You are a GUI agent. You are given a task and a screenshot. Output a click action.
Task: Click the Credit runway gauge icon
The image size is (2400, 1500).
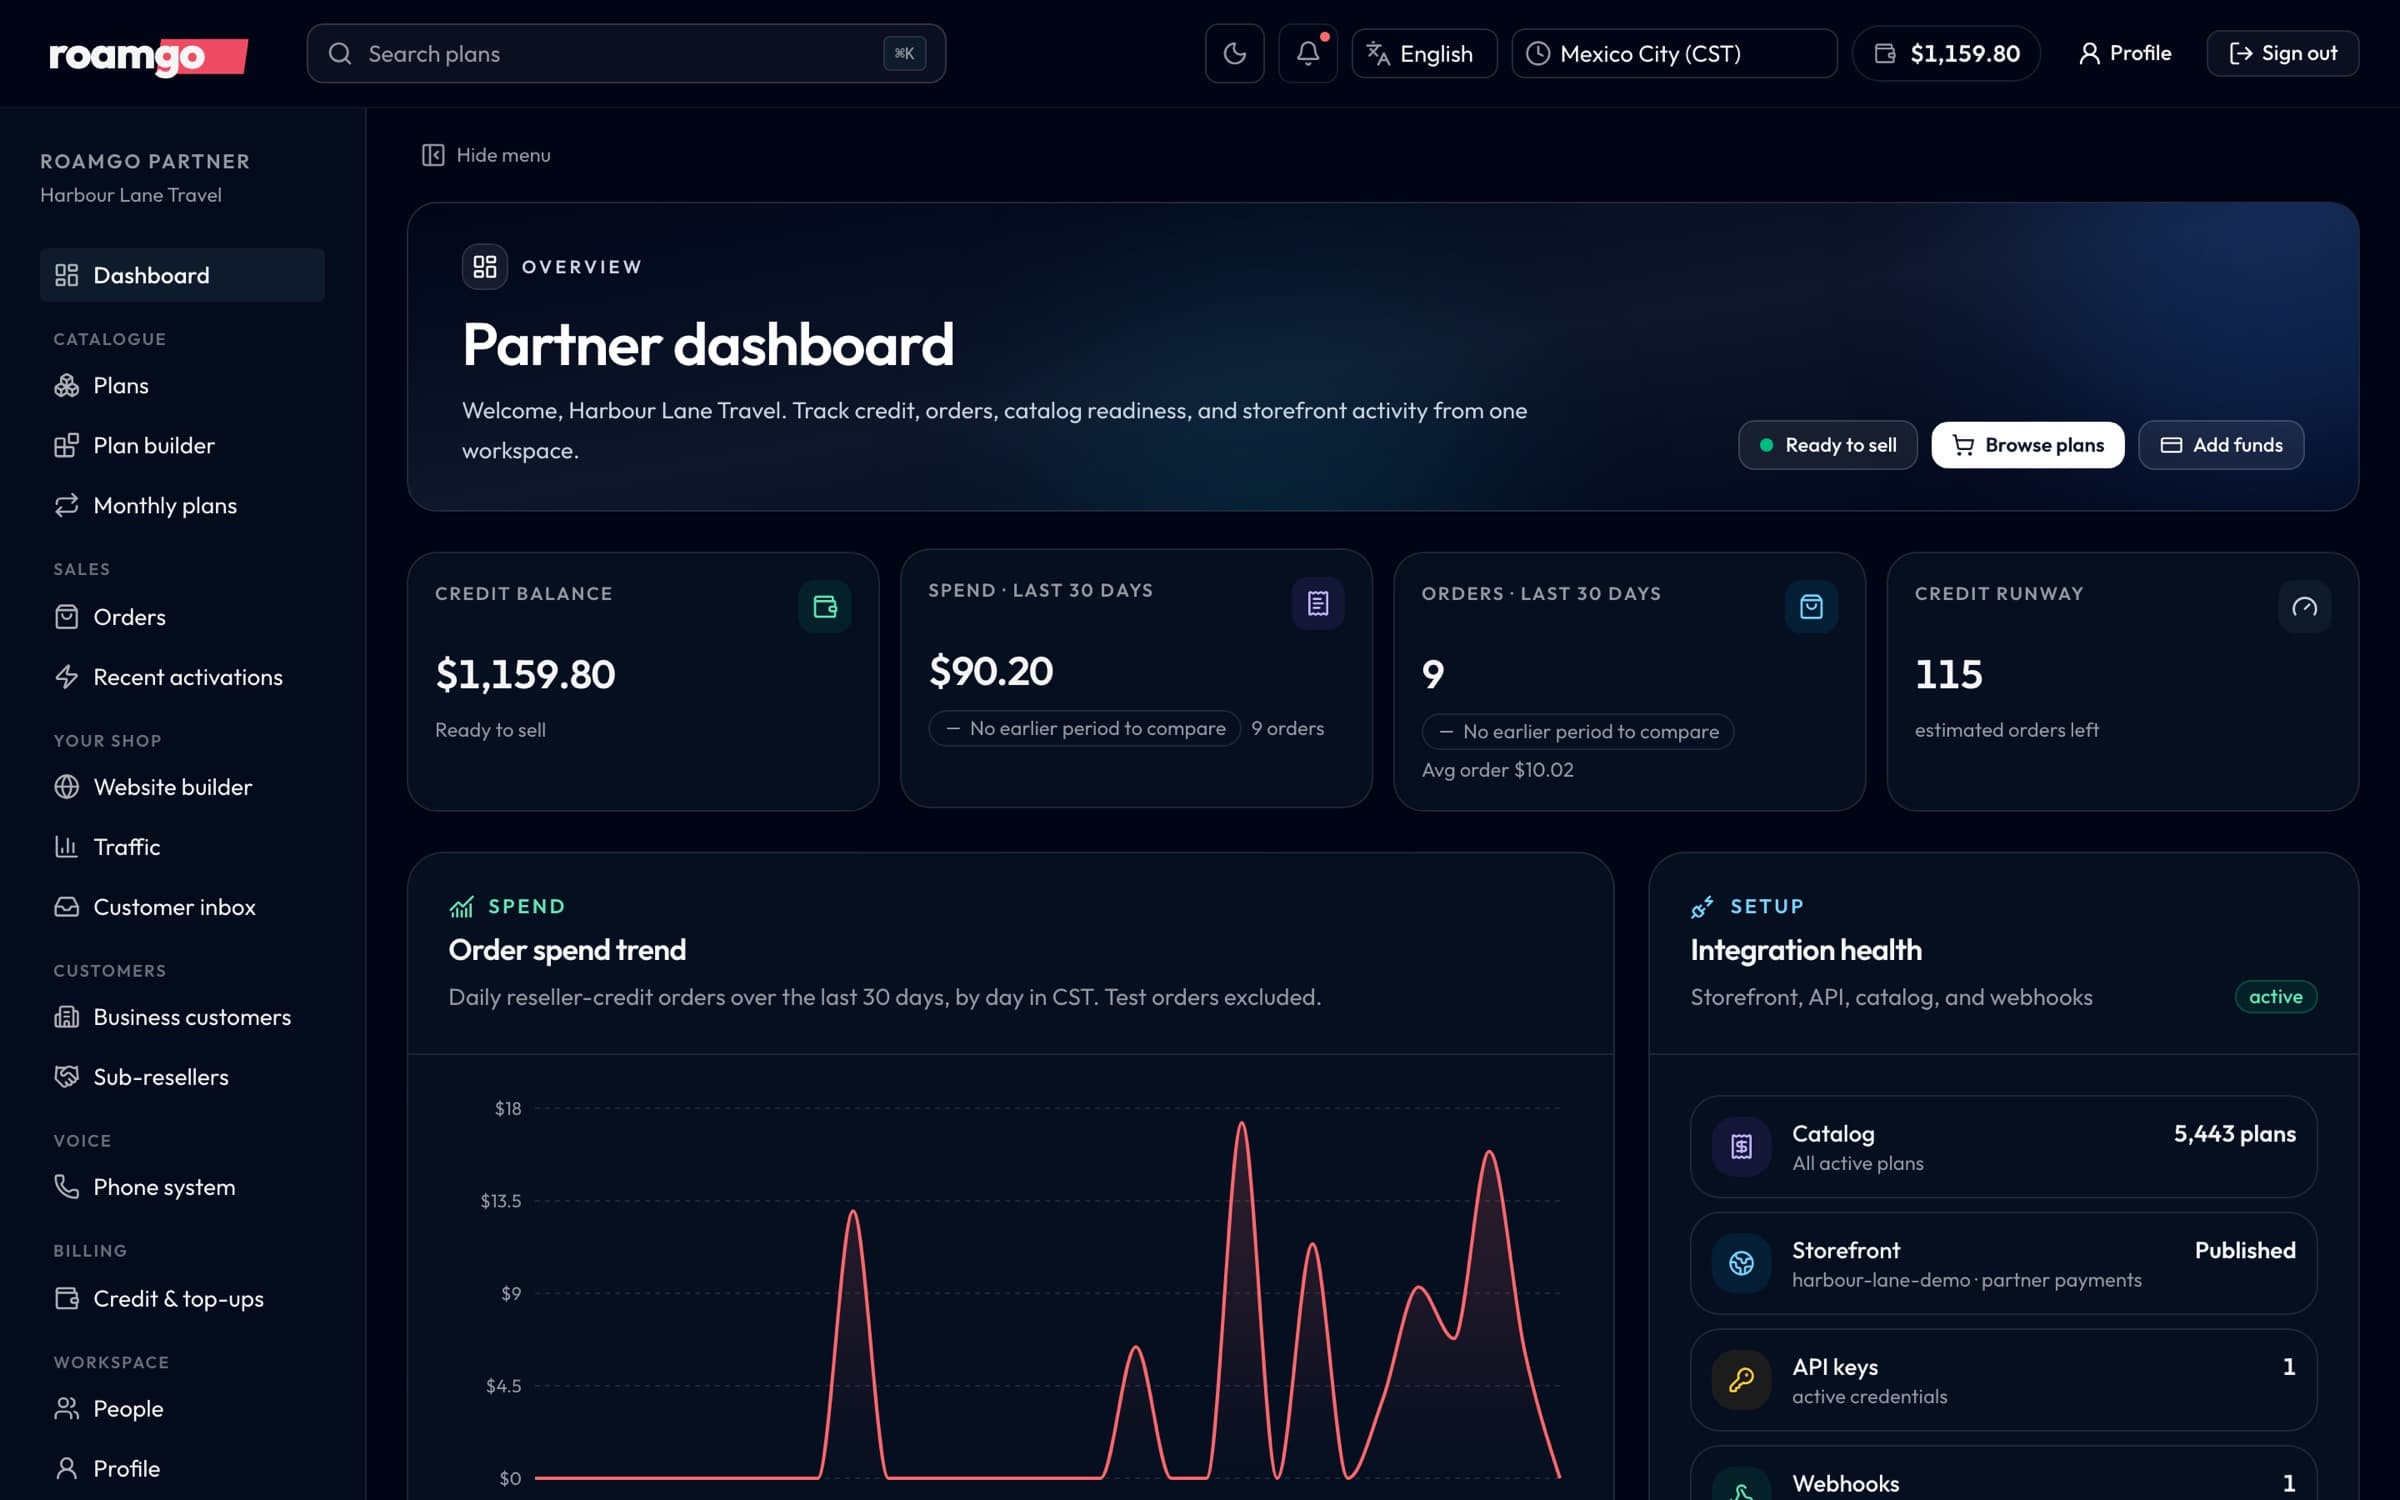click(x=2304, y=607)
